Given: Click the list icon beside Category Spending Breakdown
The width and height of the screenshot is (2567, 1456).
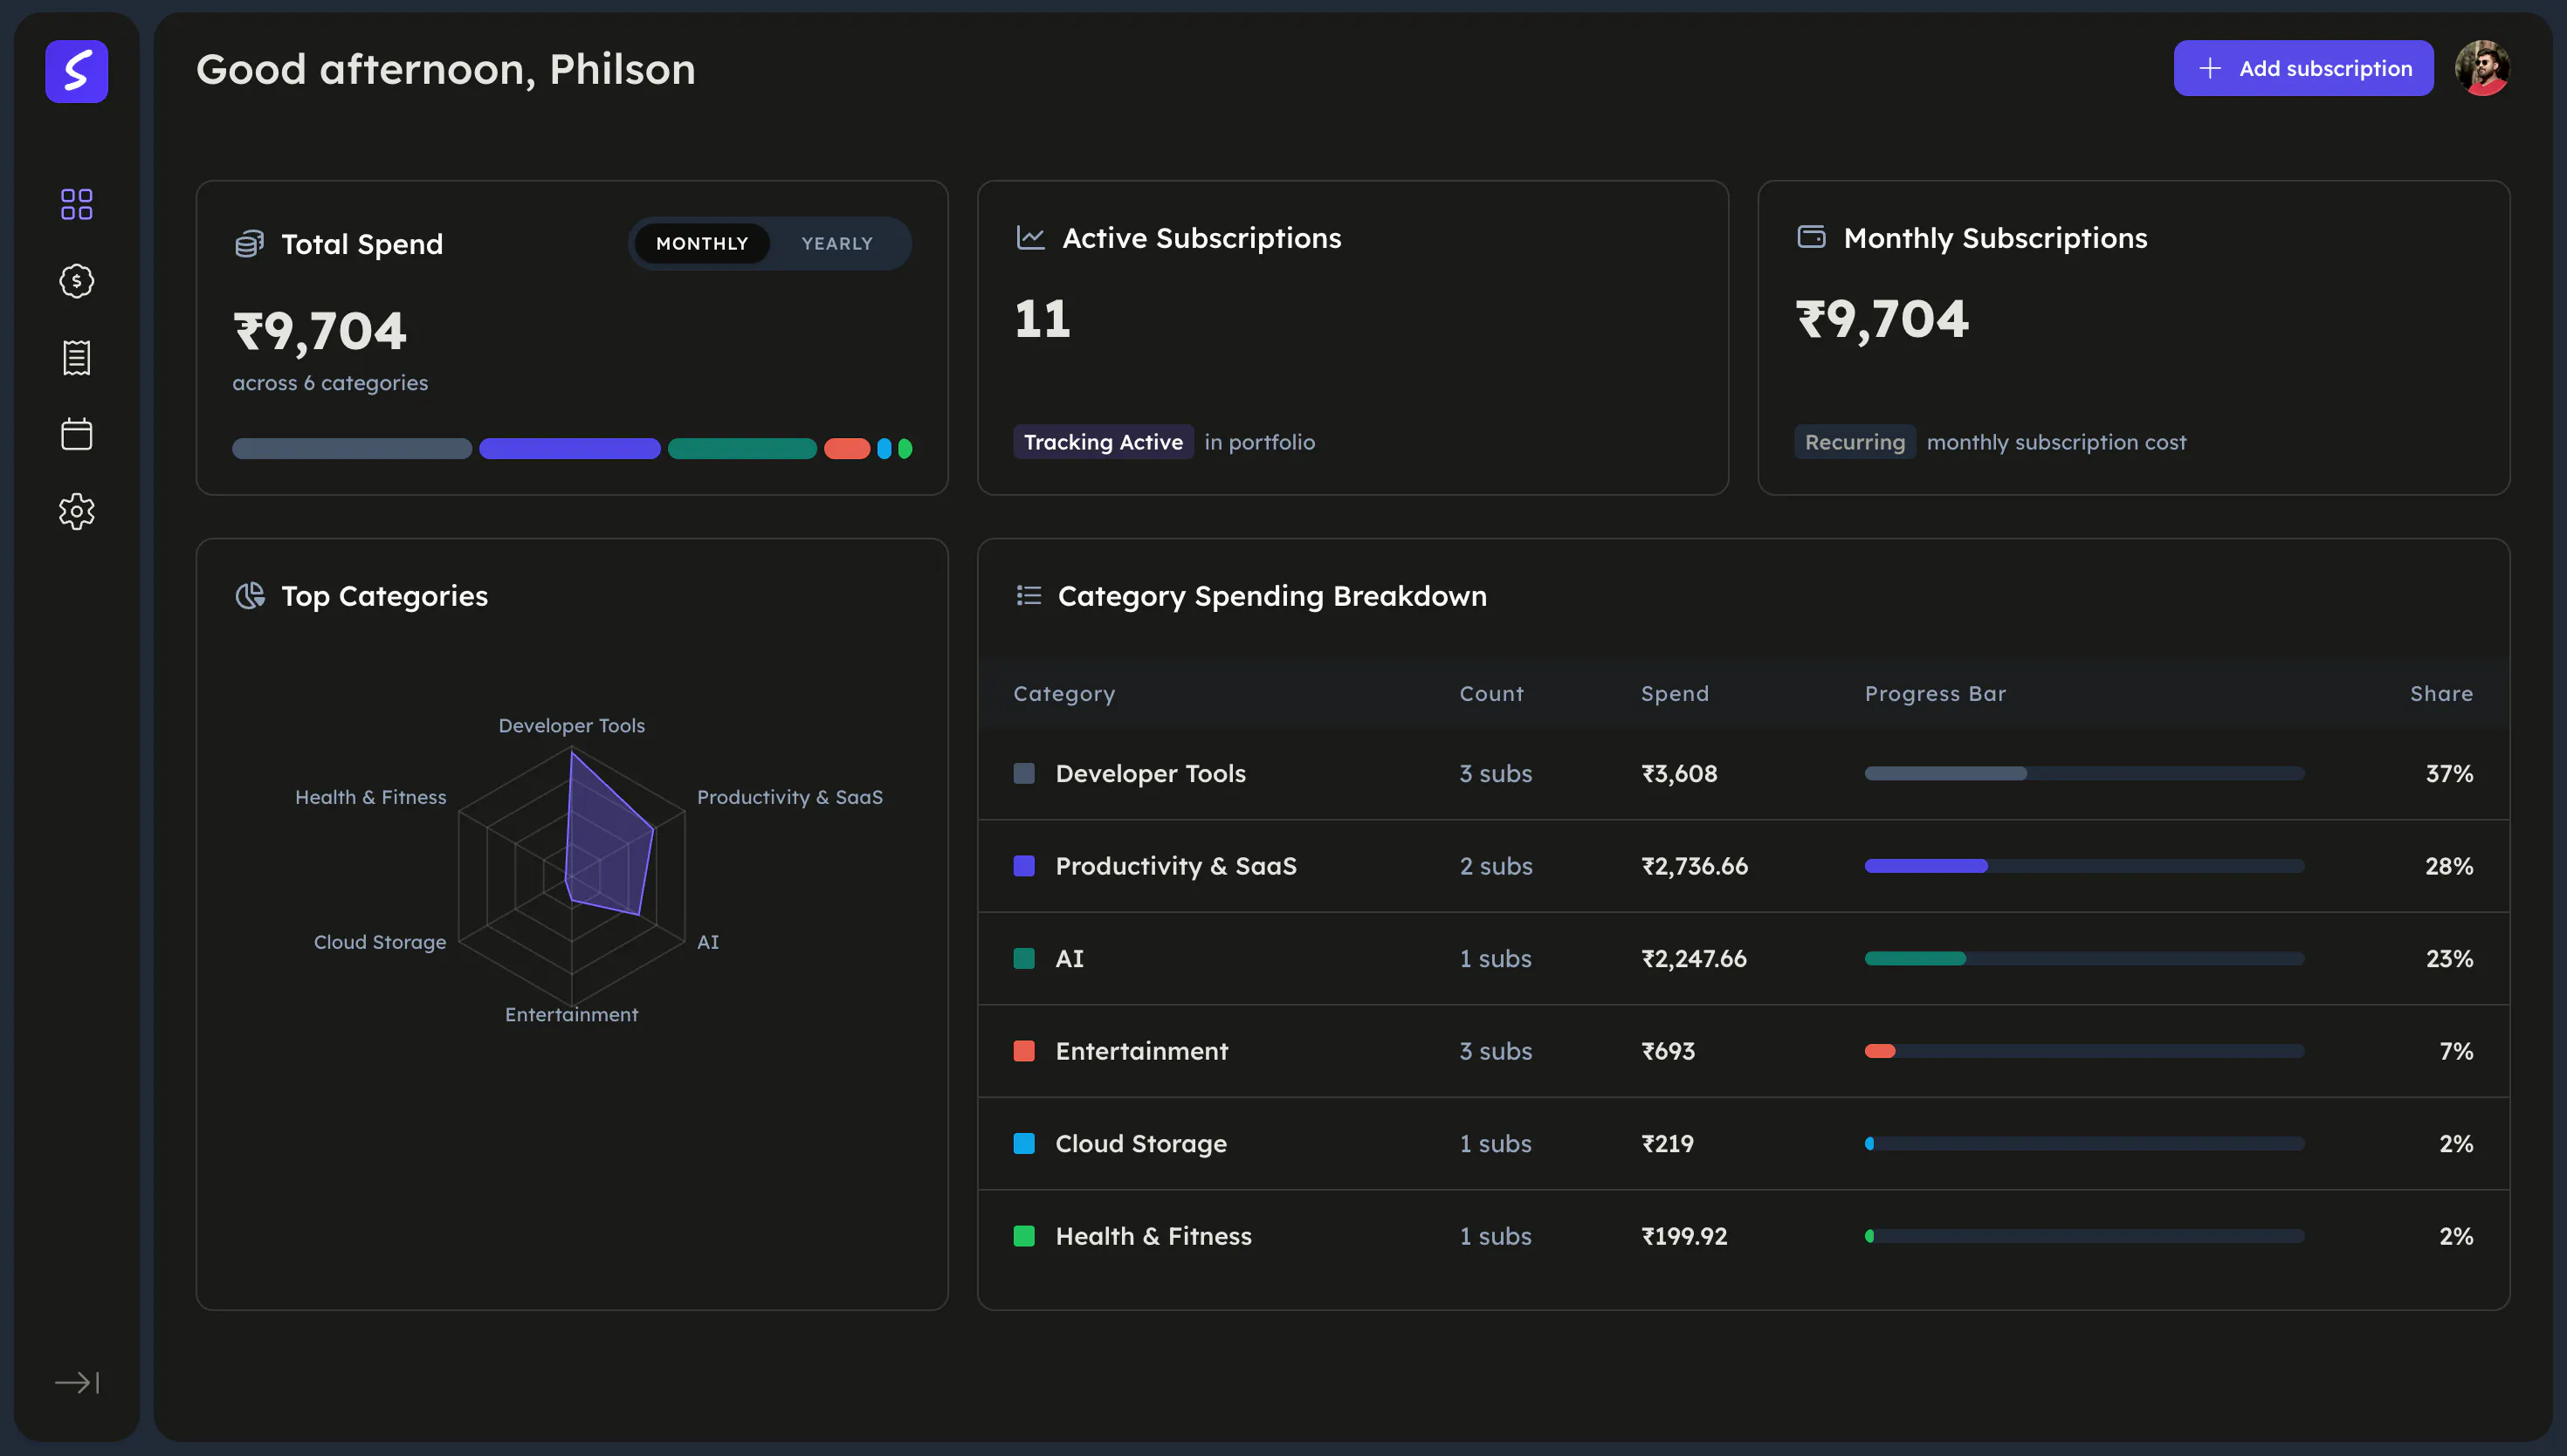Looking at the screenshot, I should [1029, 596].
